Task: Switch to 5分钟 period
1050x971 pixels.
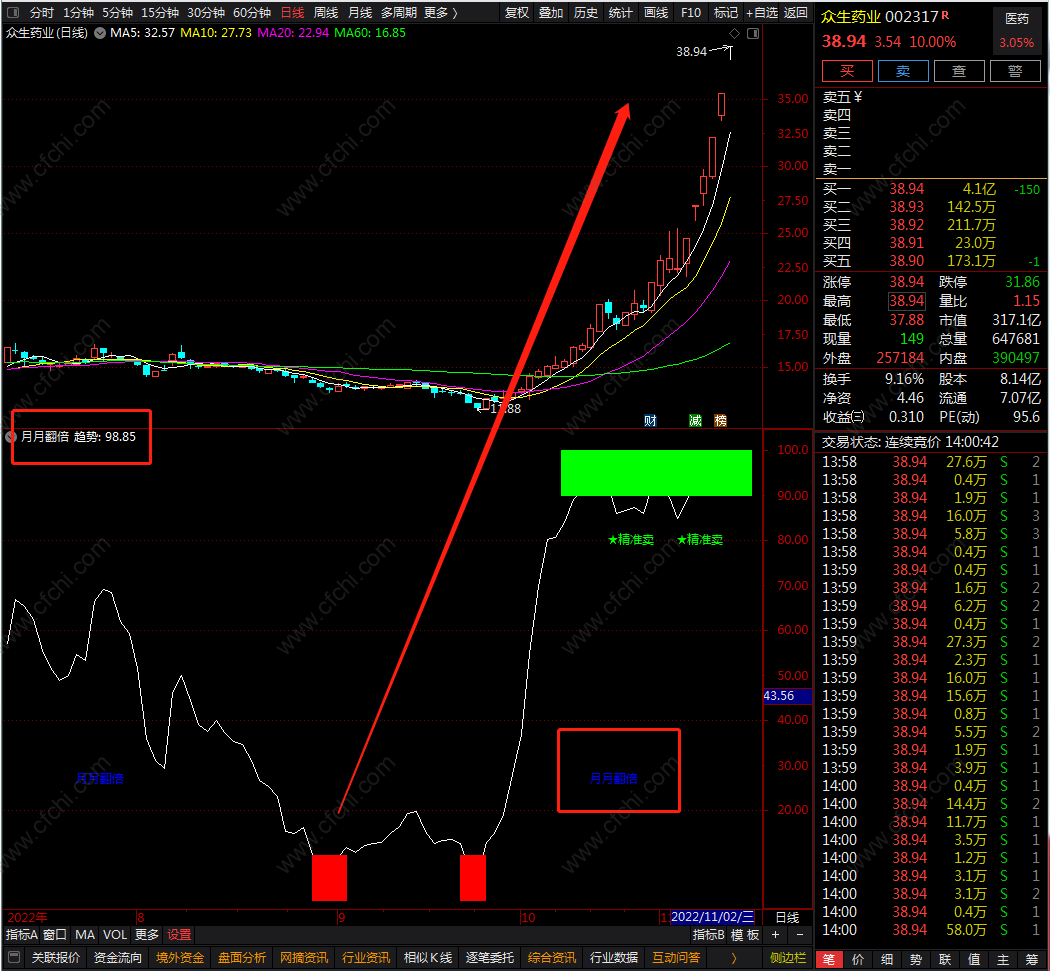Action: pyautogui.click(x=117, y=13)
